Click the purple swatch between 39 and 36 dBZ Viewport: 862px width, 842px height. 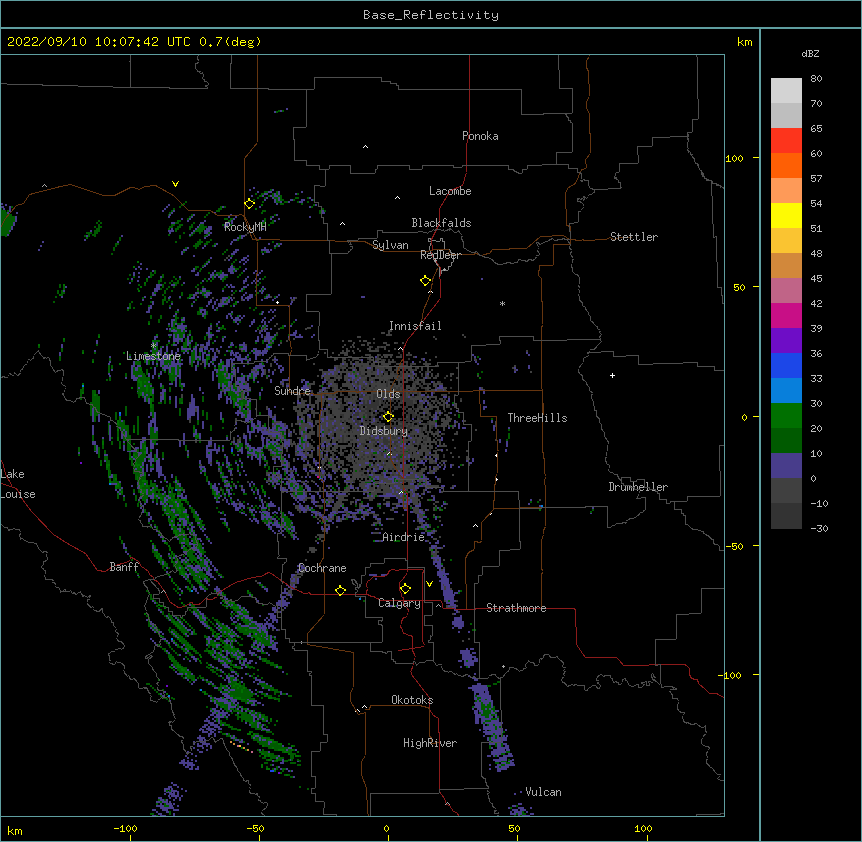point(786,341)
